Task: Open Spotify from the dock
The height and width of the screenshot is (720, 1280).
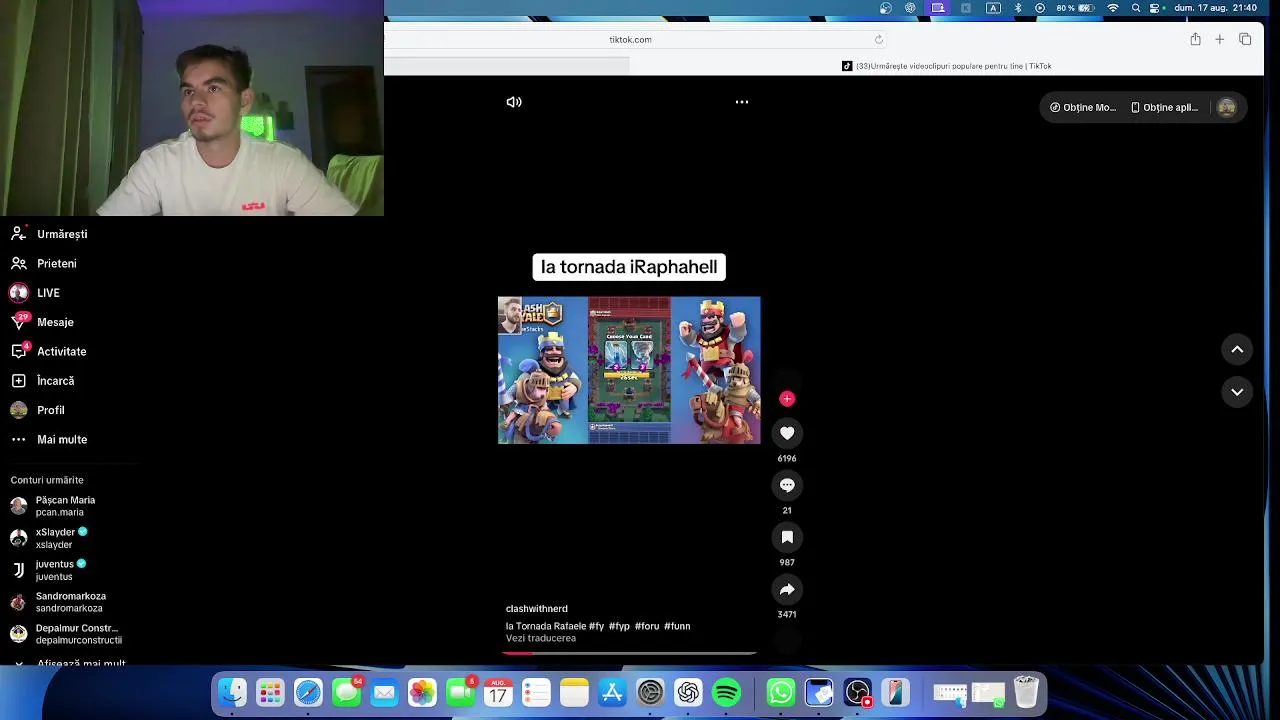Action: point(727,692)
